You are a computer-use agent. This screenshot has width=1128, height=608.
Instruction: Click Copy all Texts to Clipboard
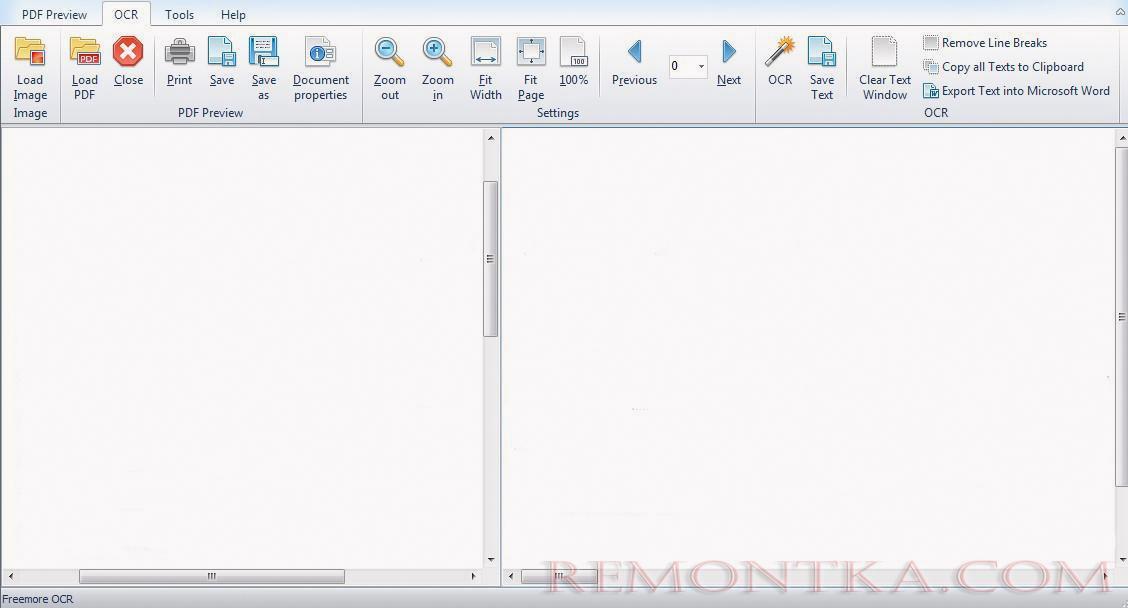click(x=1012, y=67)
